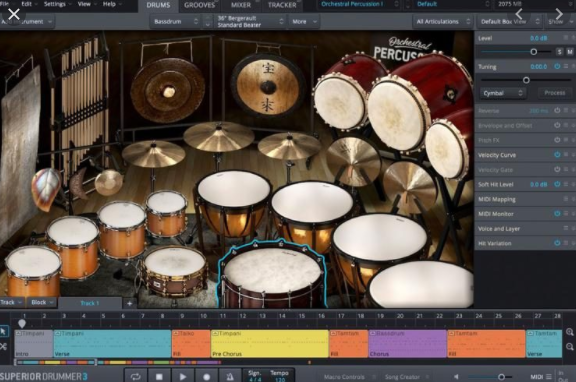Open the Help menu
The width and height of the screenshot is (576, 382).
(112, 4)
